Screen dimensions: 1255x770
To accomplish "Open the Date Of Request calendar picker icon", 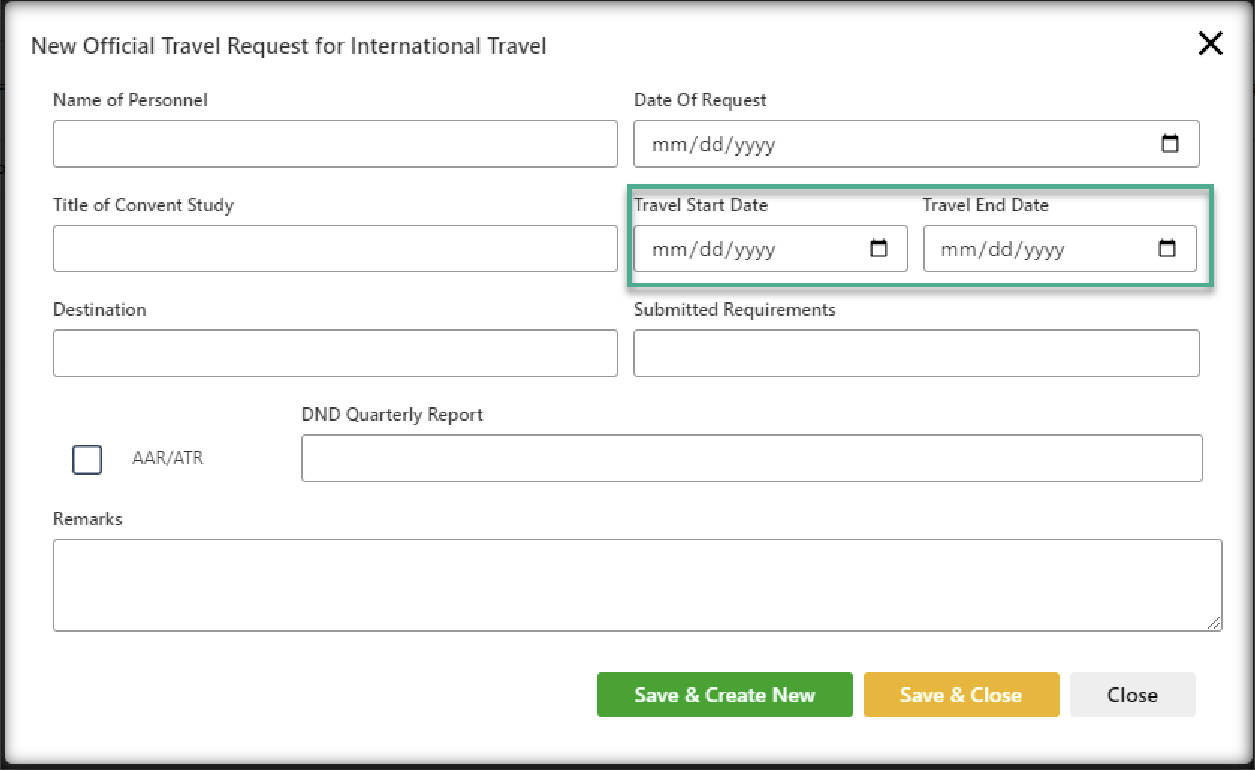I will point(1169,144).
